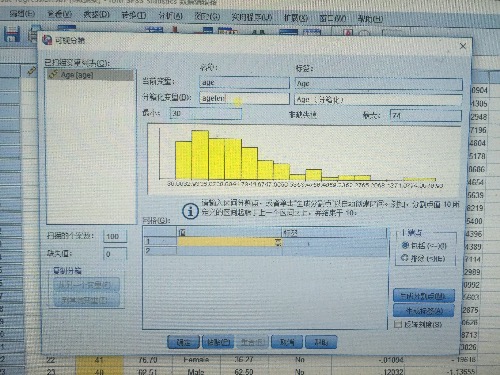Click the Make Cutpoints button
500x375 pixels.
coord(423,295)
